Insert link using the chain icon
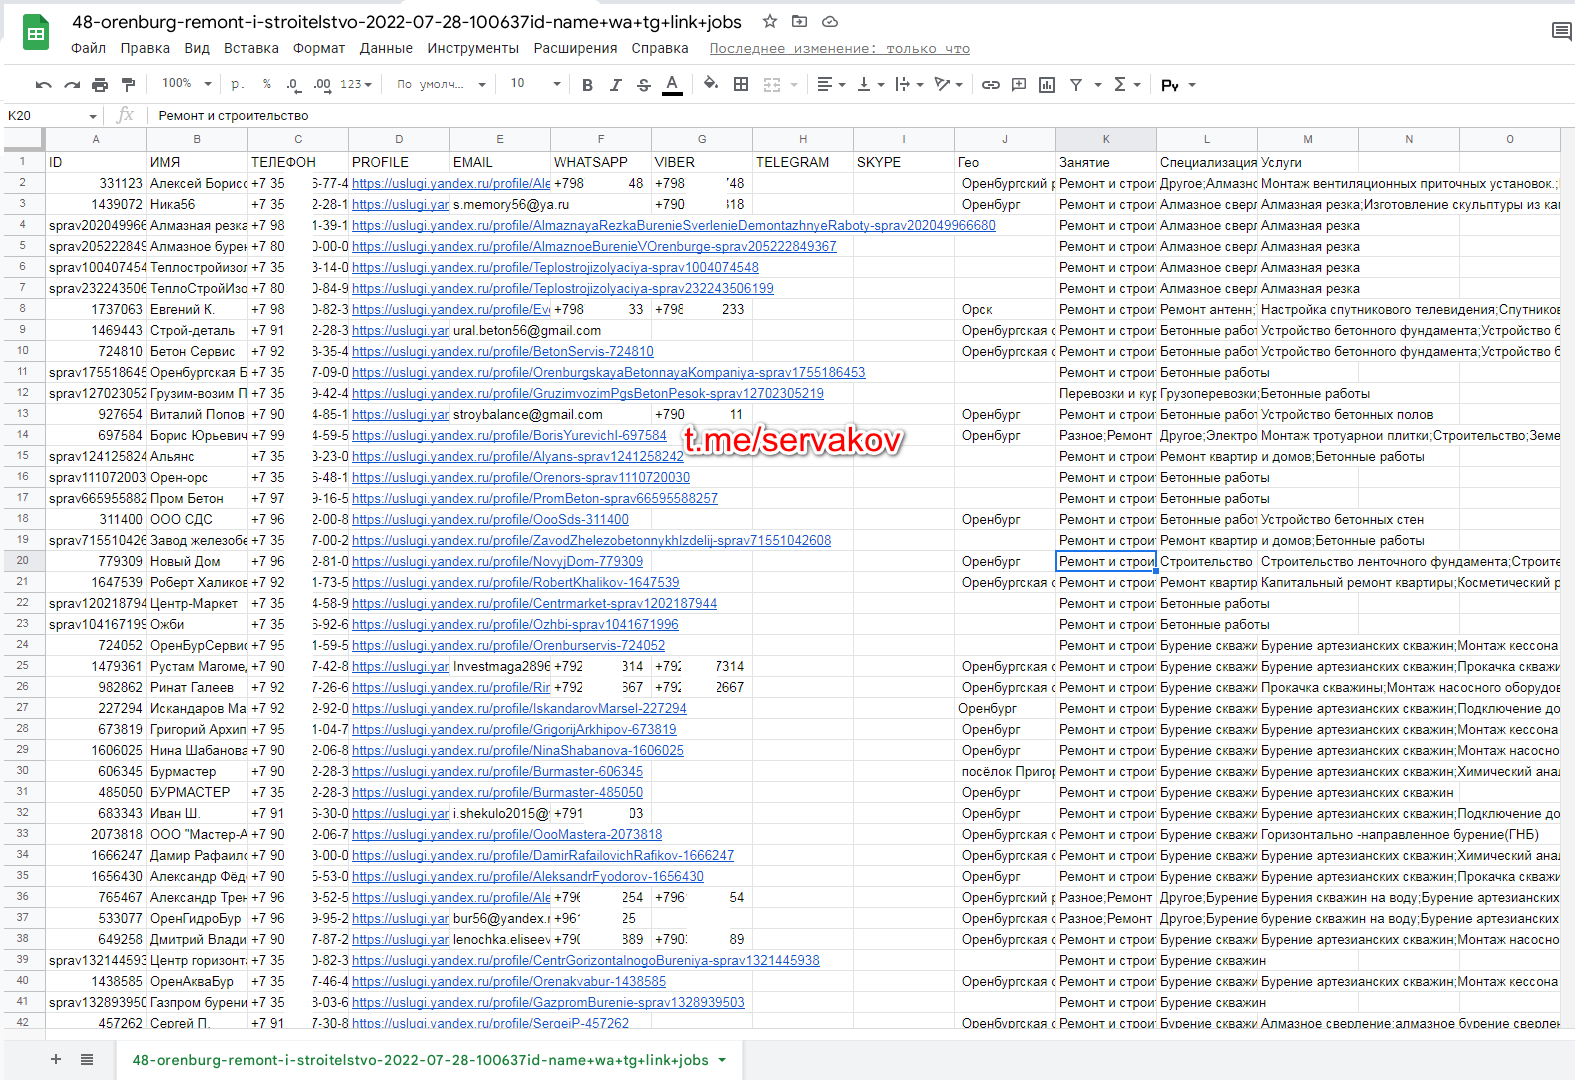Viewport: 1575px width, 1080px height. (x=991, y=85)
